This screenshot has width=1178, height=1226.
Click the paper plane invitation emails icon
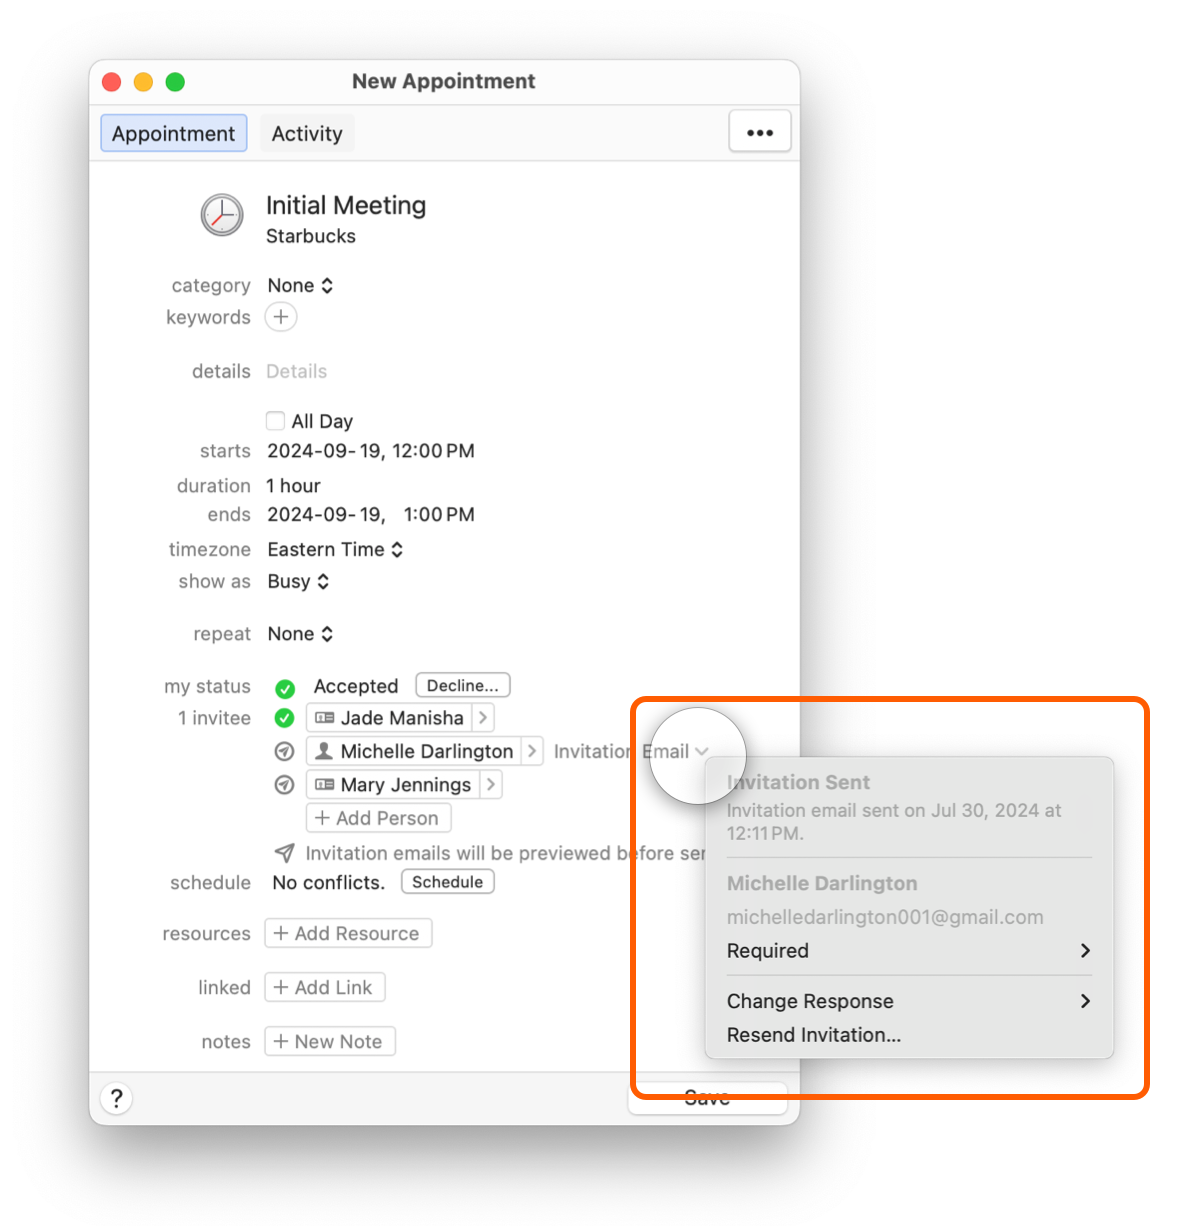[x=284, y=853]
